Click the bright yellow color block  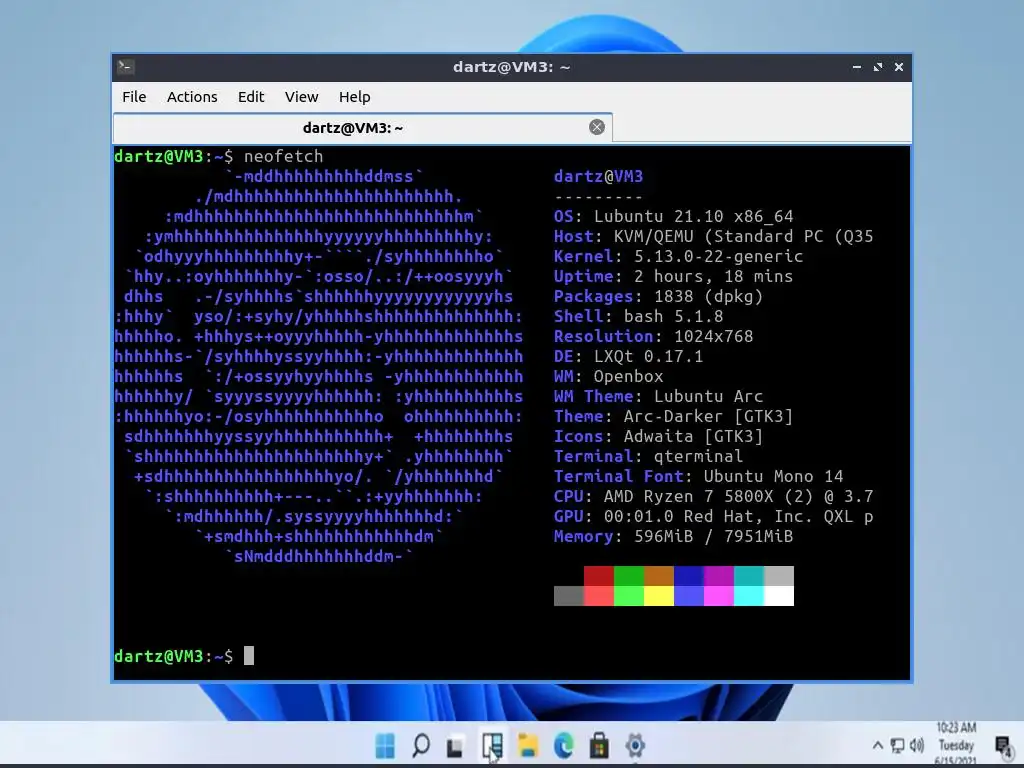[659, 596]
